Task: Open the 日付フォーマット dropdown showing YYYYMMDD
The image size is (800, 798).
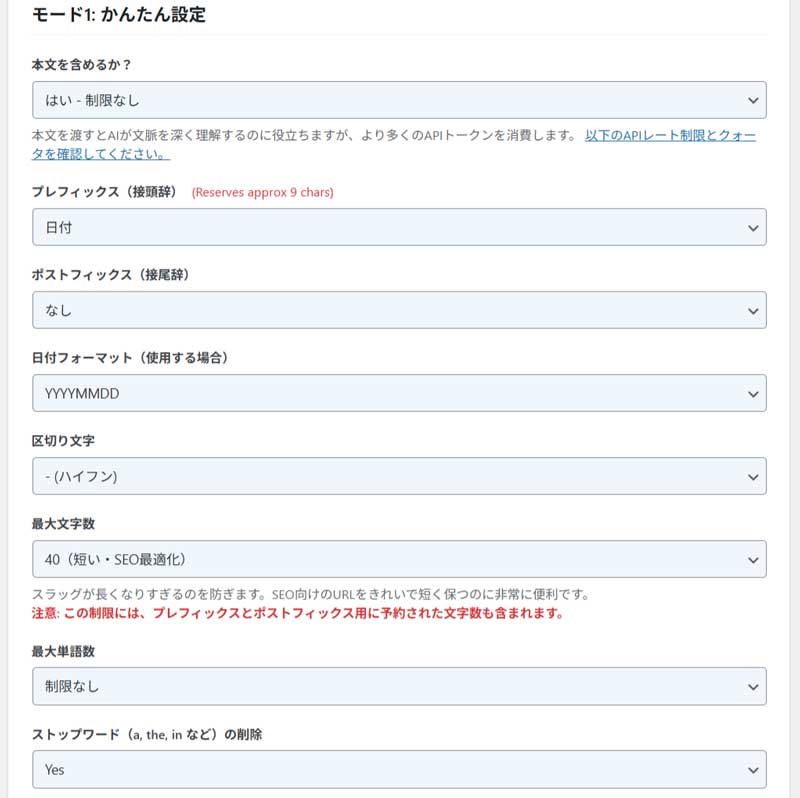Action: 399,393
